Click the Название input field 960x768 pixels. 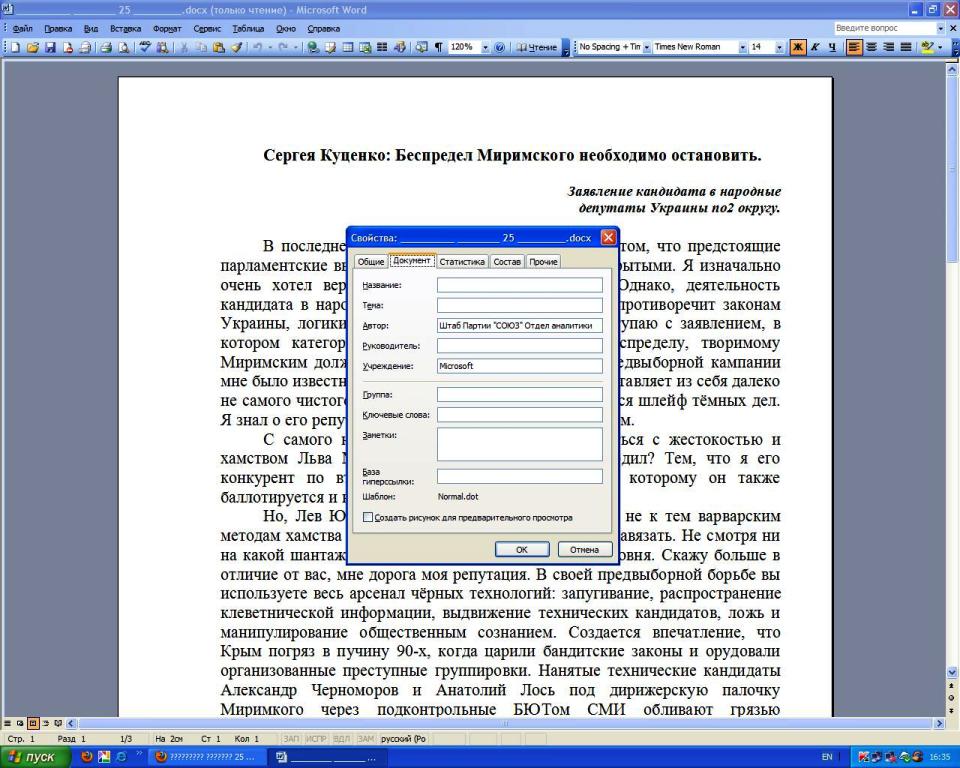coord(519,285)
